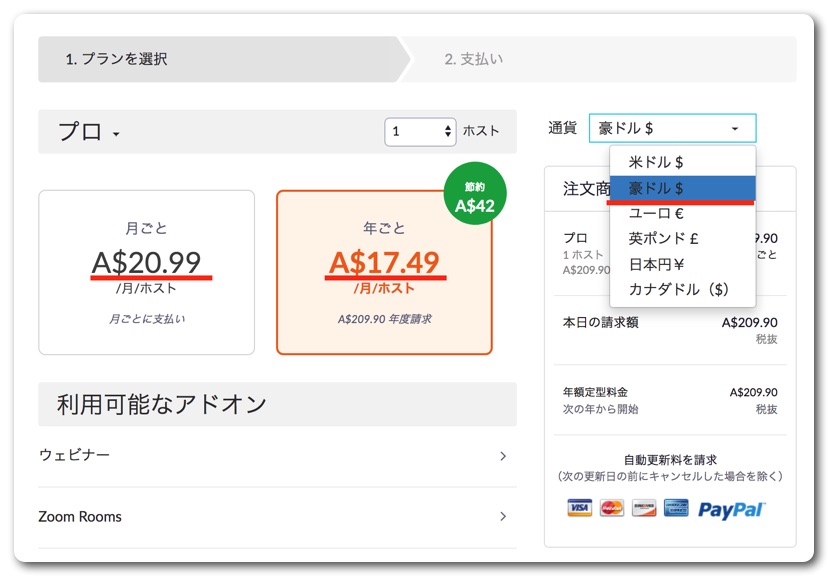Click the host count stepper field
The image size is (828, 576).
click(420, 131)
